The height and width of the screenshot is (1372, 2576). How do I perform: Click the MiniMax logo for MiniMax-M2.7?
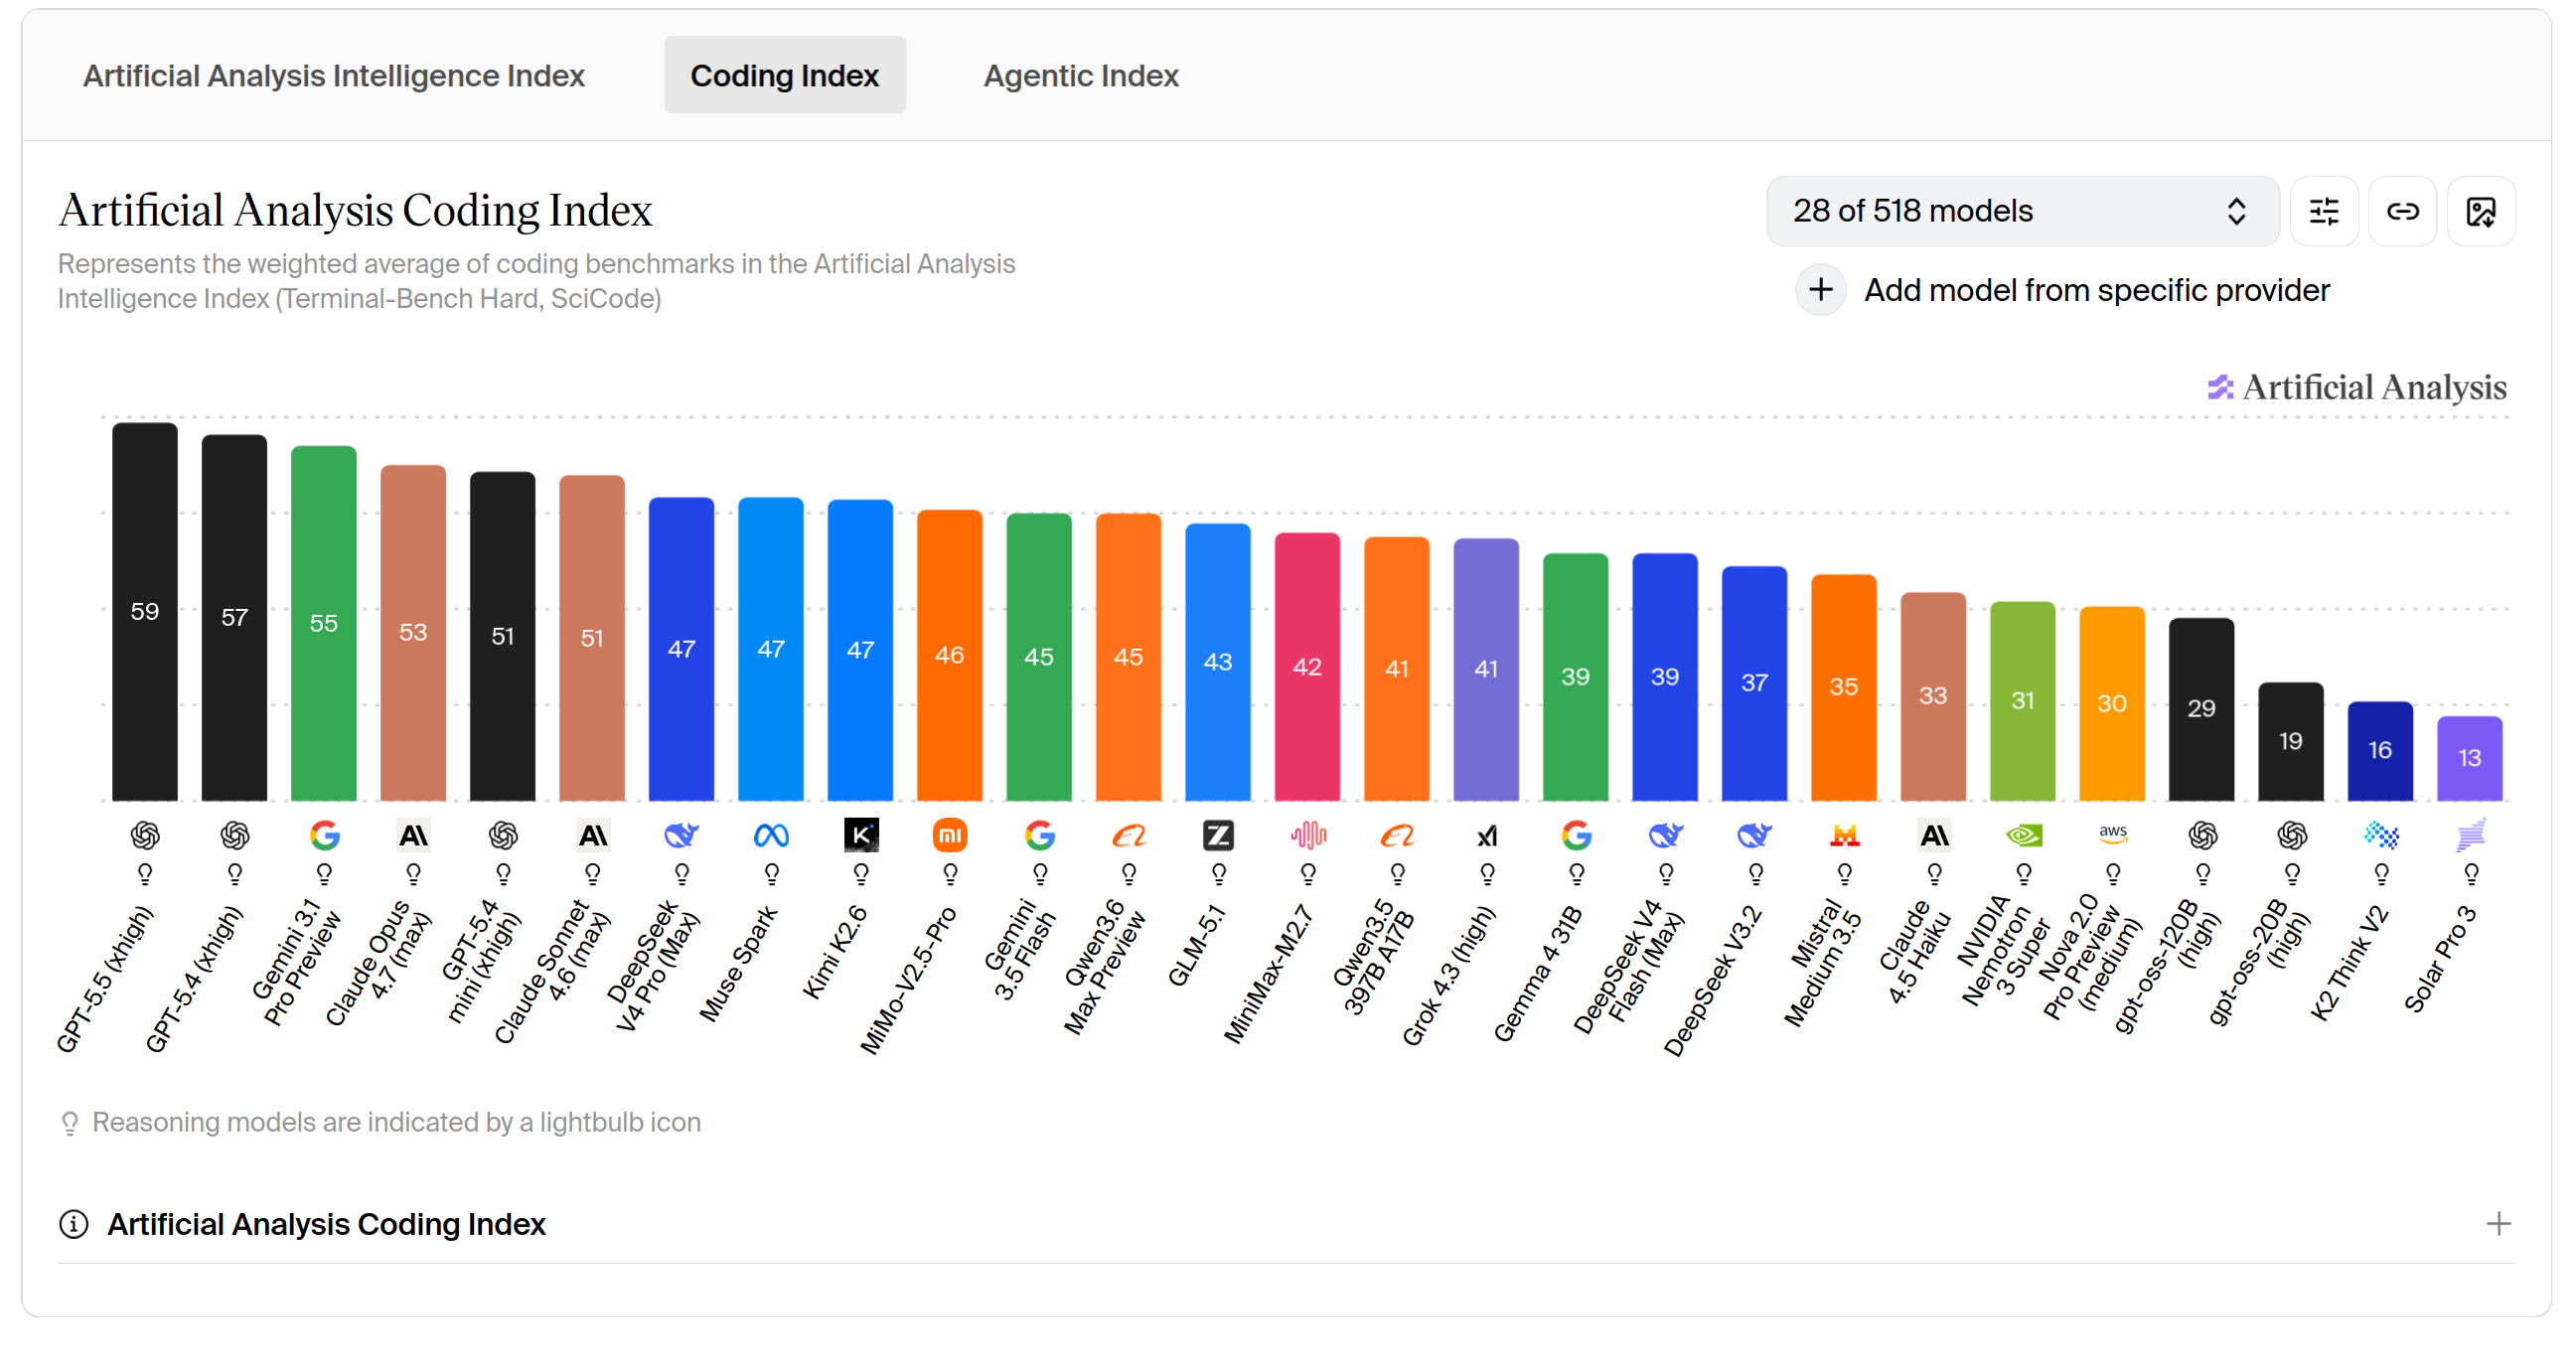click(x=1308, y=834)
